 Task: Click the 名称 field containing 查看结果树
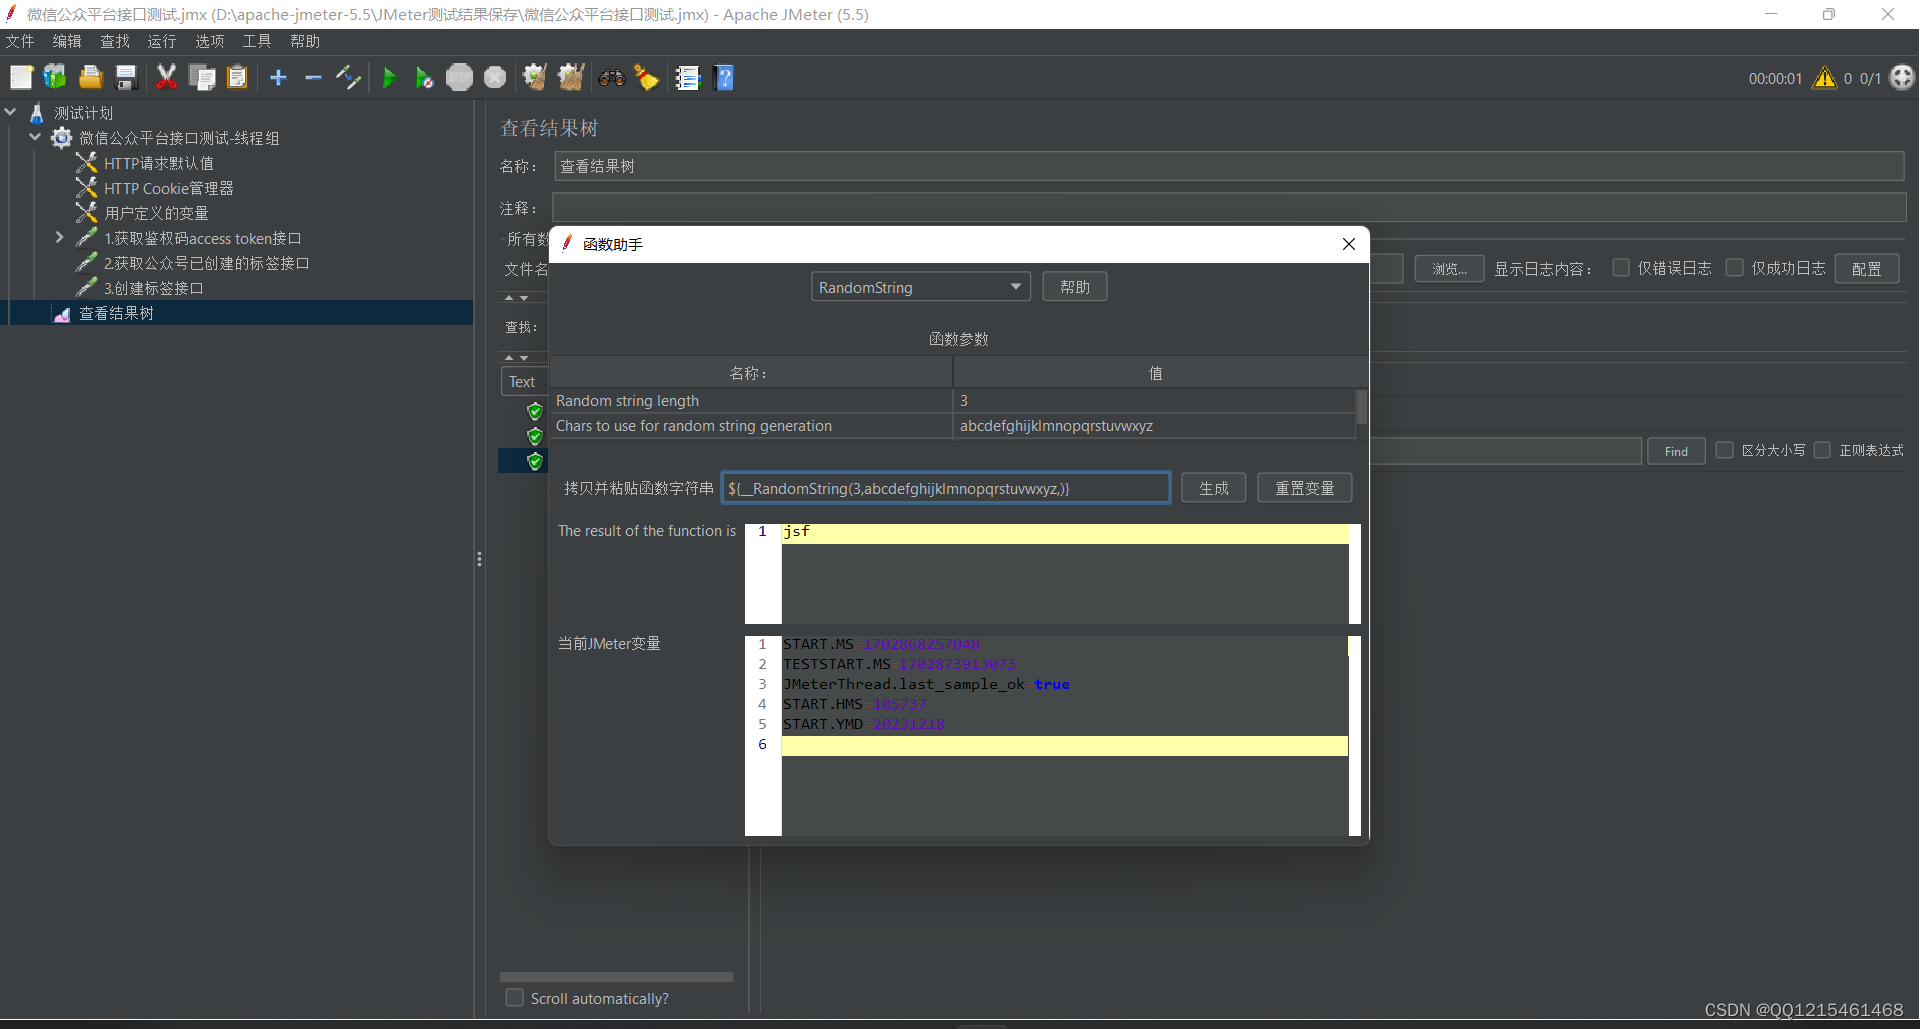pyautogui.click(x=1229, y=166)
